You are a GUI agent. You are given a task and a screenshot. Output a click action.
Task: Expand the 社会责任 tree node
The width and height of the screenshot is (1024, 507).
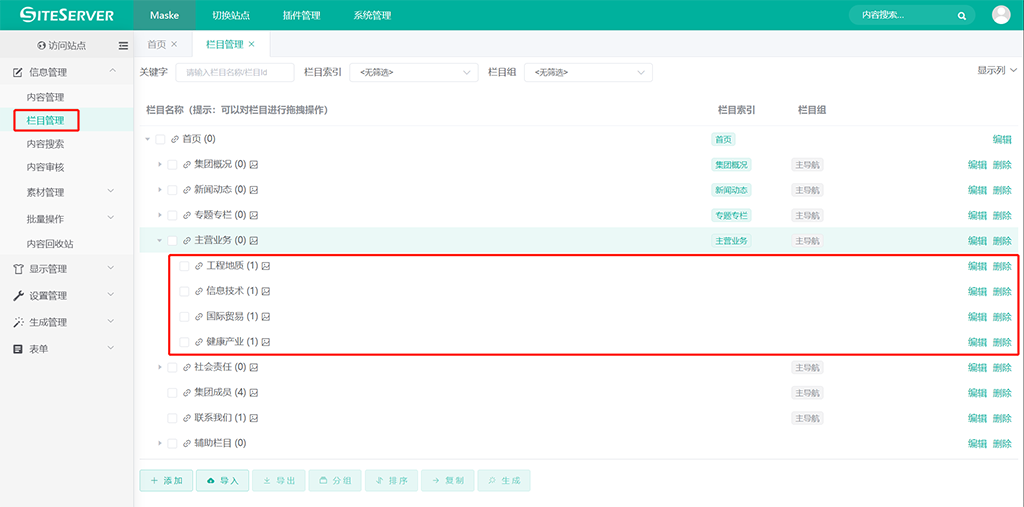point(159,368)
